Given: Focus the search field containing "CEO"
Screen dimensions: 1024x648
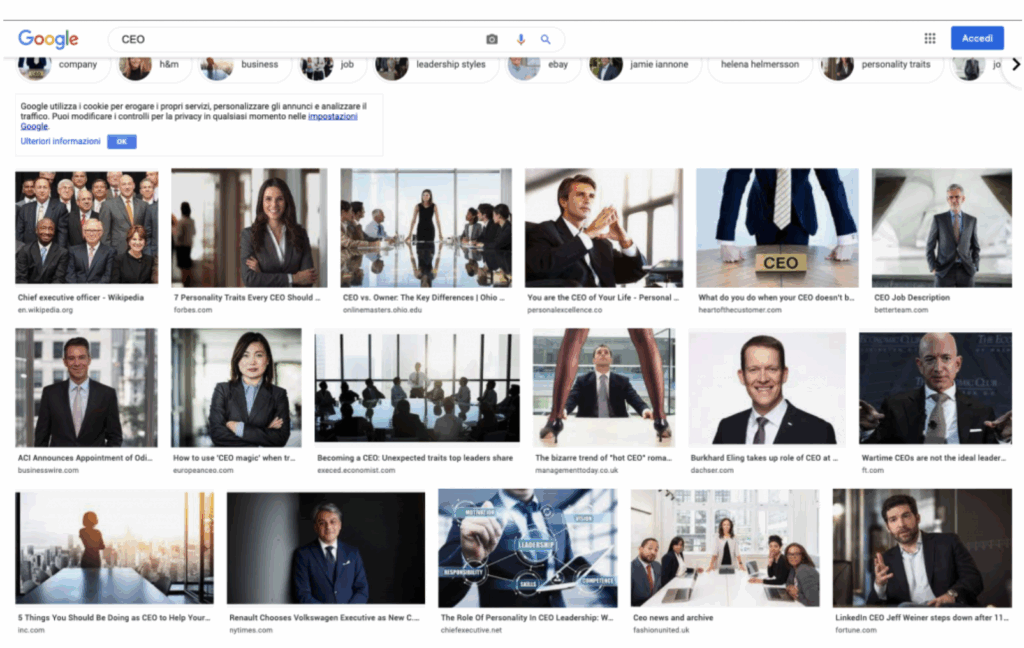Looking at the screenshot, I should point(300,39).
